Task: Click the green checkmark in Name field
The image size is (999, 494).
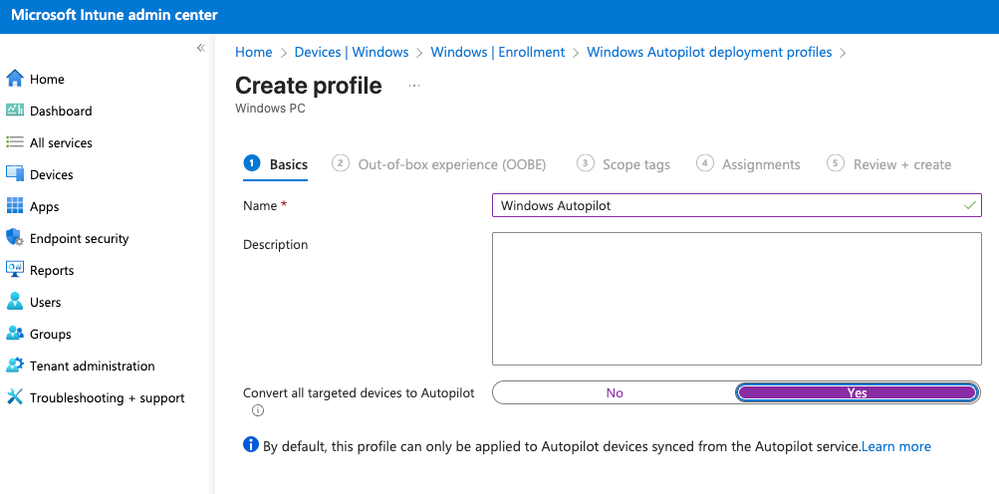Action: click(x=970, y=205)
